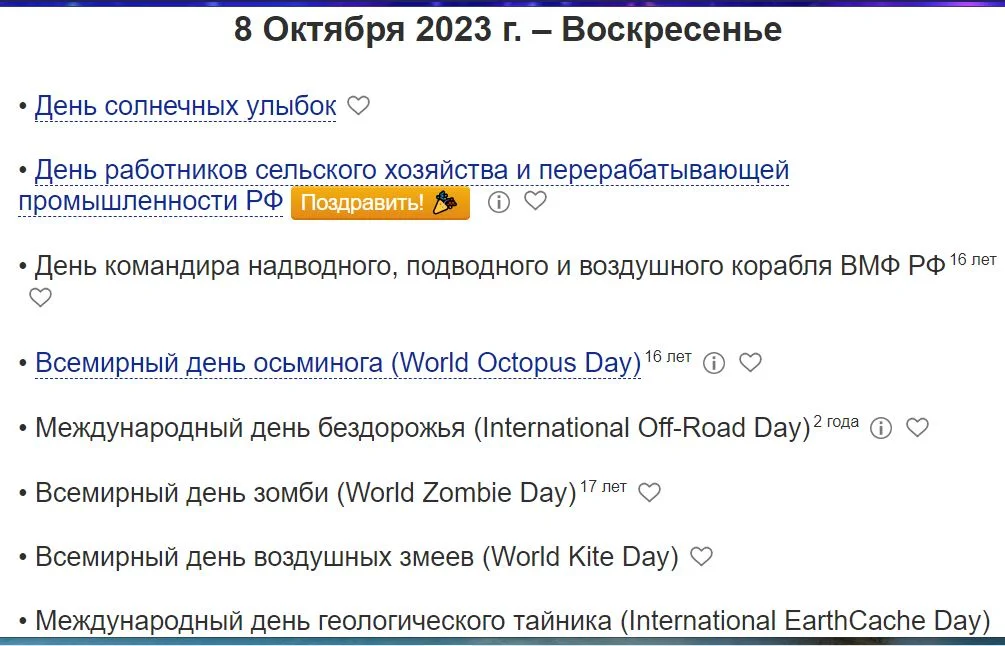Screen dimensions: 1005x646
Task: Click heart icon next to День солнечных улыбок
Action: [x=359, y=104]
